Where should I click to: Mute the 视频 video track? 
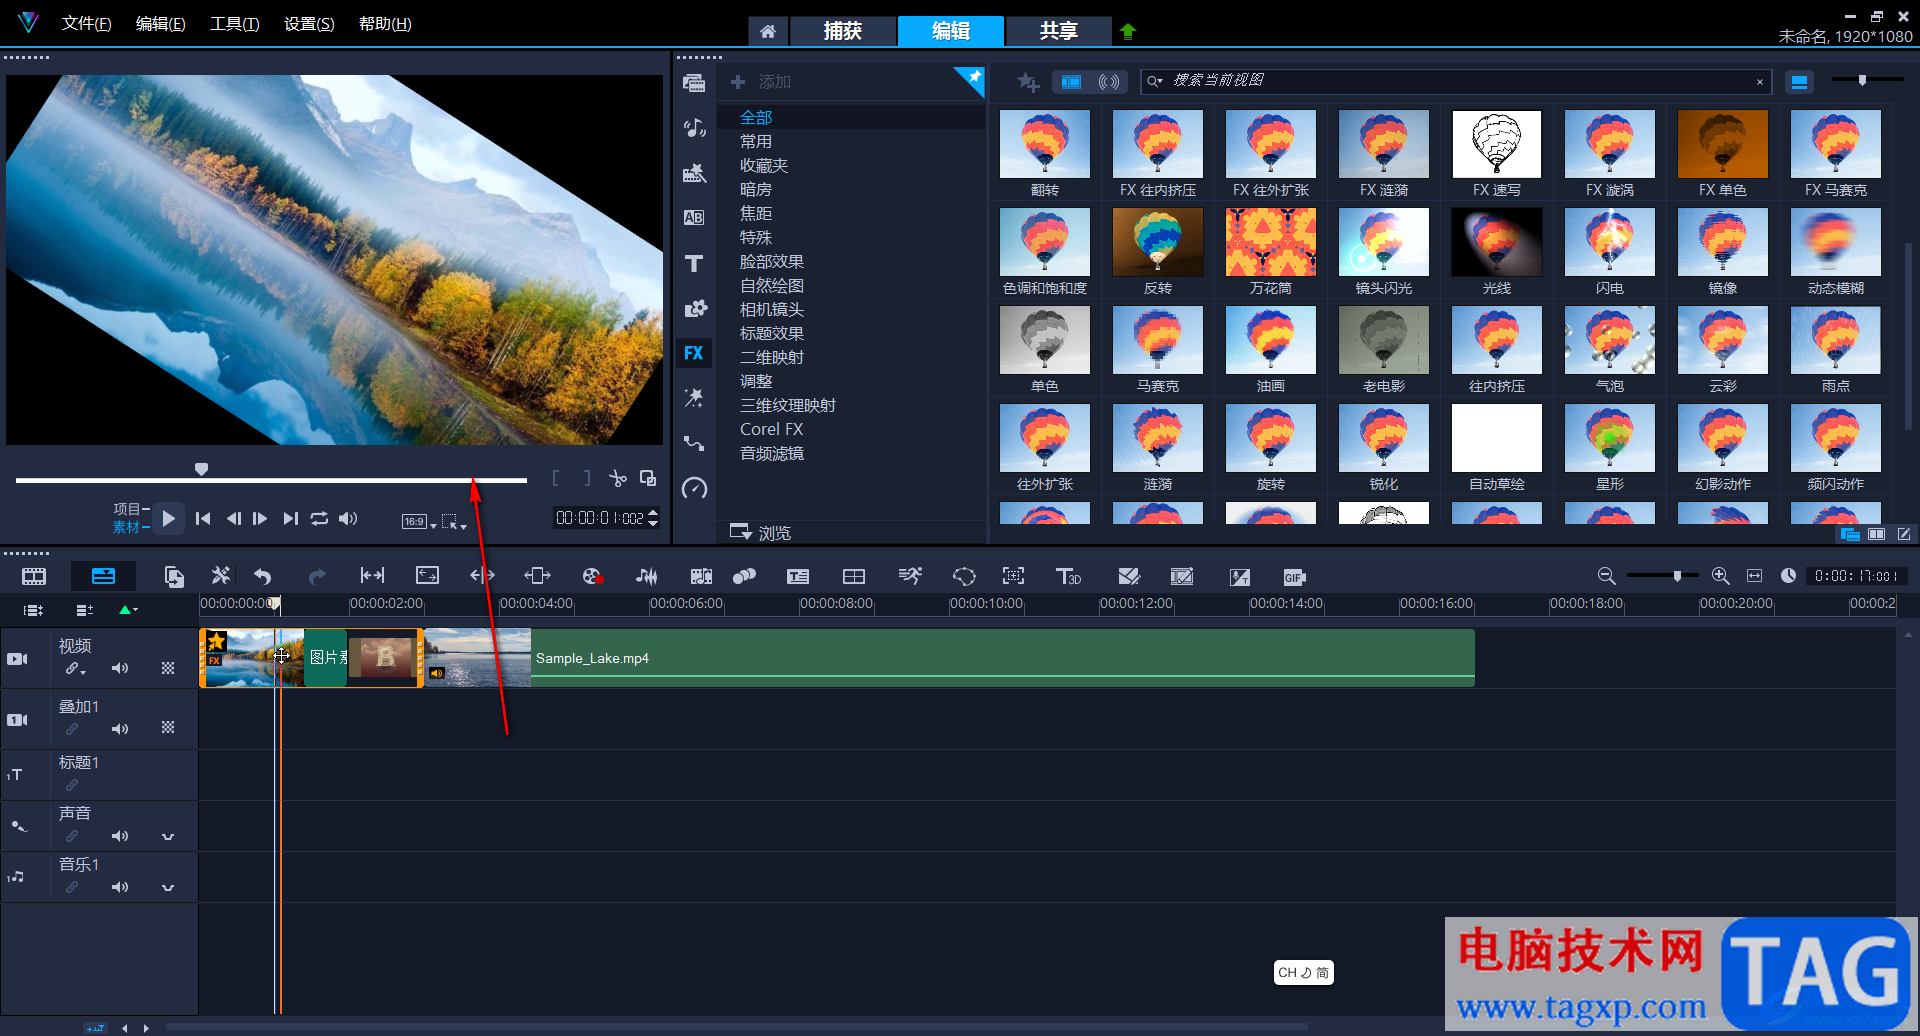(x=120, y=668)
